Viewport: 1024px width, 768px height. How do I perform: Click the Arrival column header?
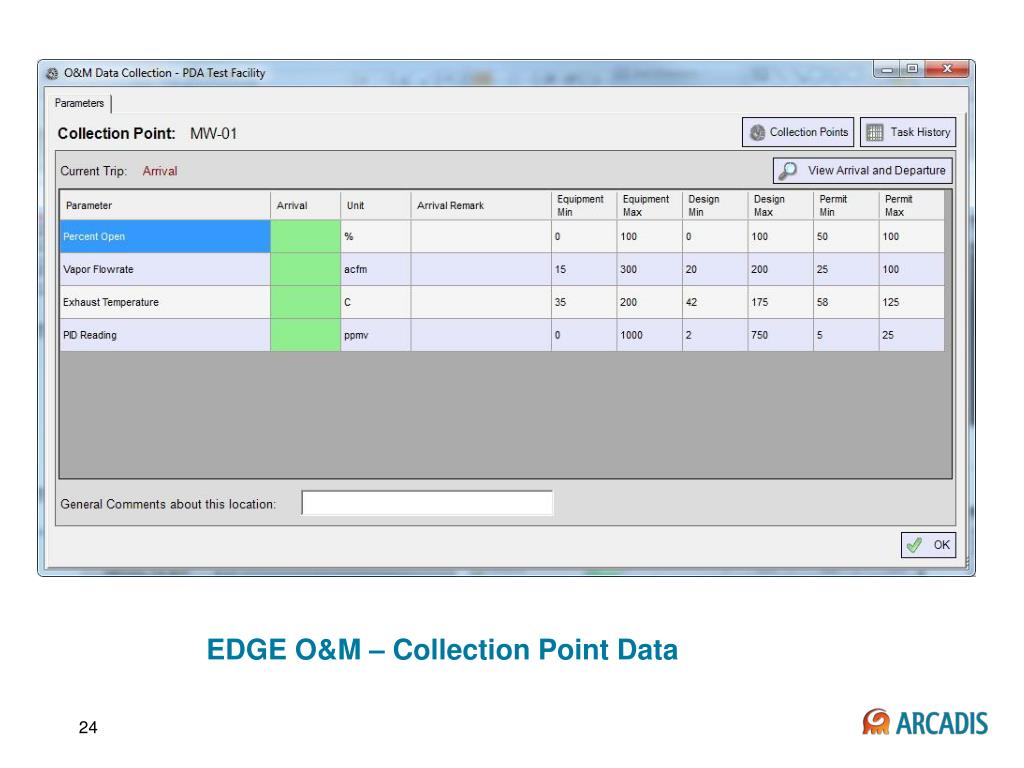(x=306, y=205)
